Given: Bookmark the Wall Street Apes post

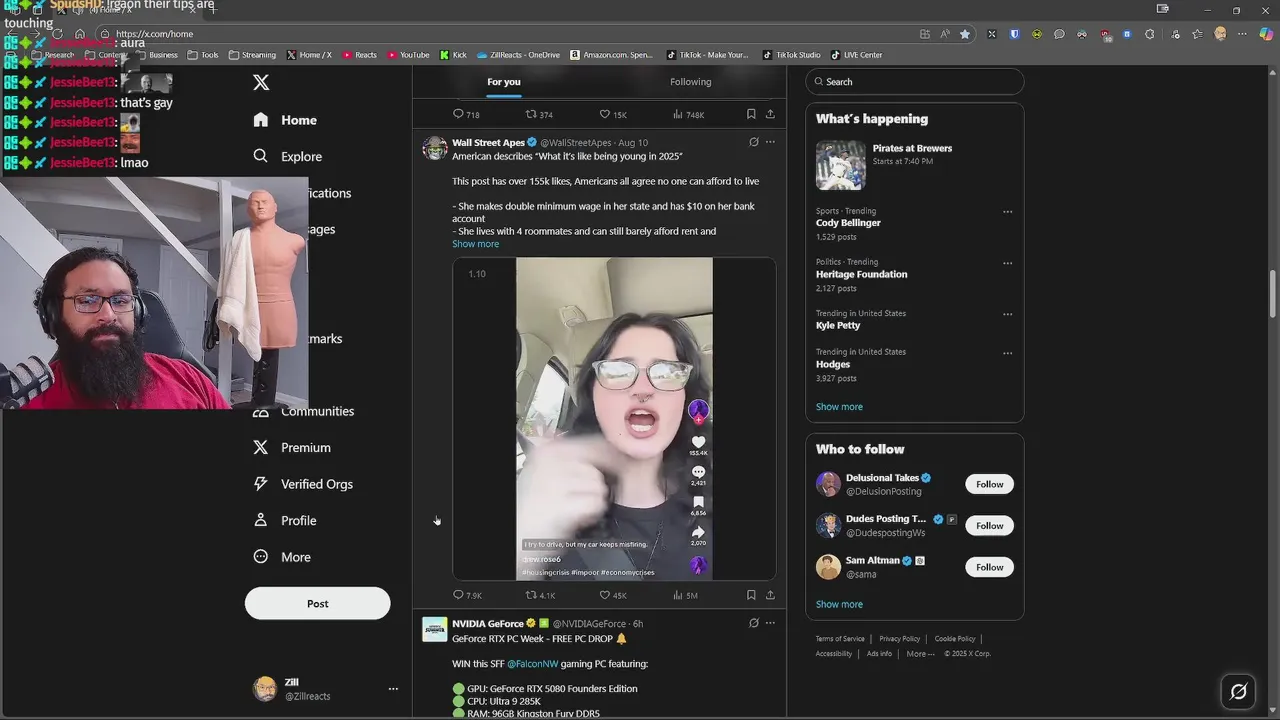Looking at the screenshot, I should [x=751, y=595].
